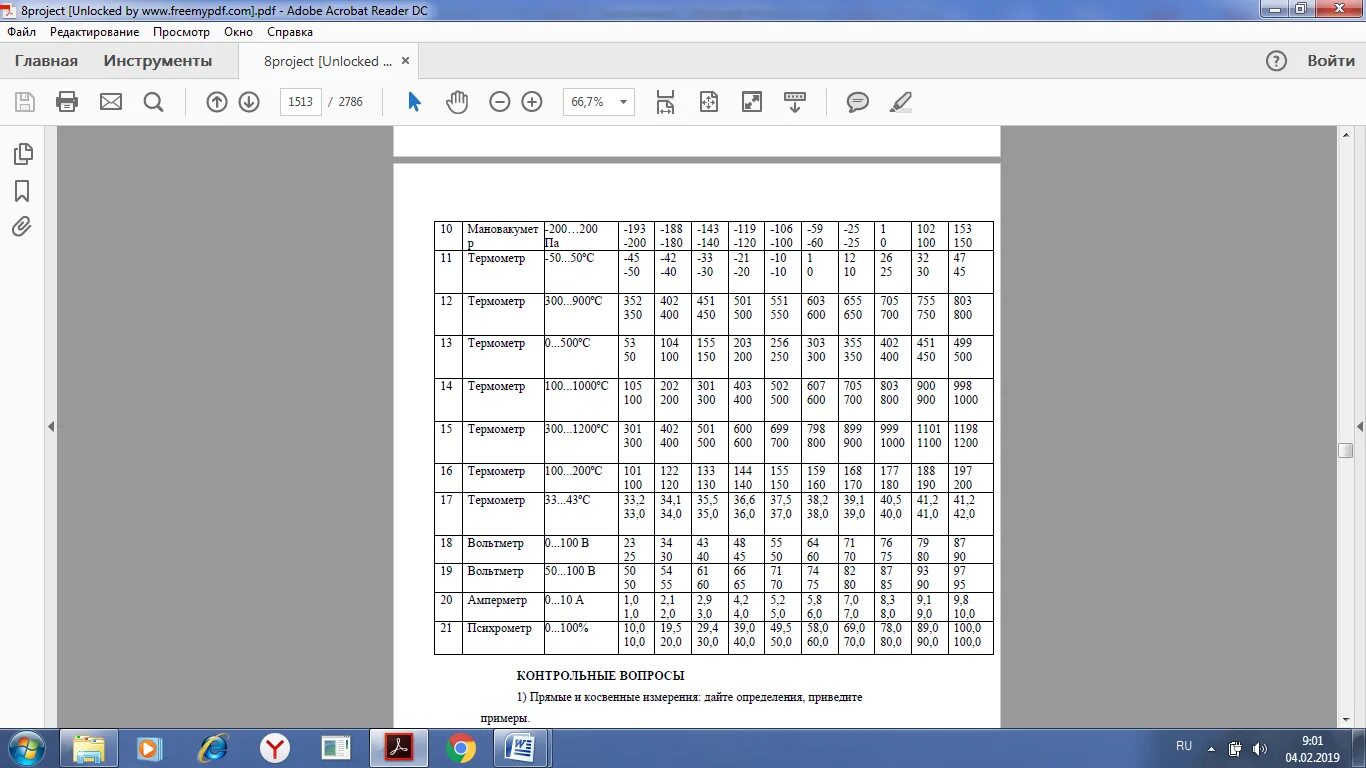Image resolution: width=1366 pixels, height=768 pixels.
Task: Open Google Chrome from taskbar
Action: pos(461,748)
